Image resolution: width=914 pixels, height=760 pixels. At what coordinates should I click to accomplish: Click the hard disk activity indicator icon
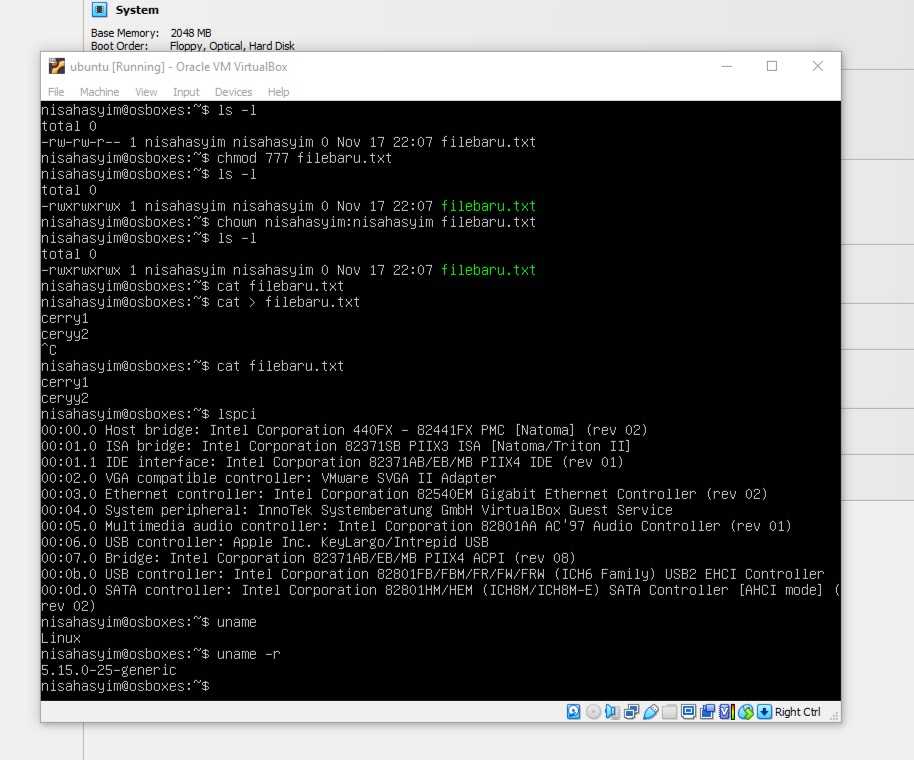pyautogui.click(x=574, y=712)
